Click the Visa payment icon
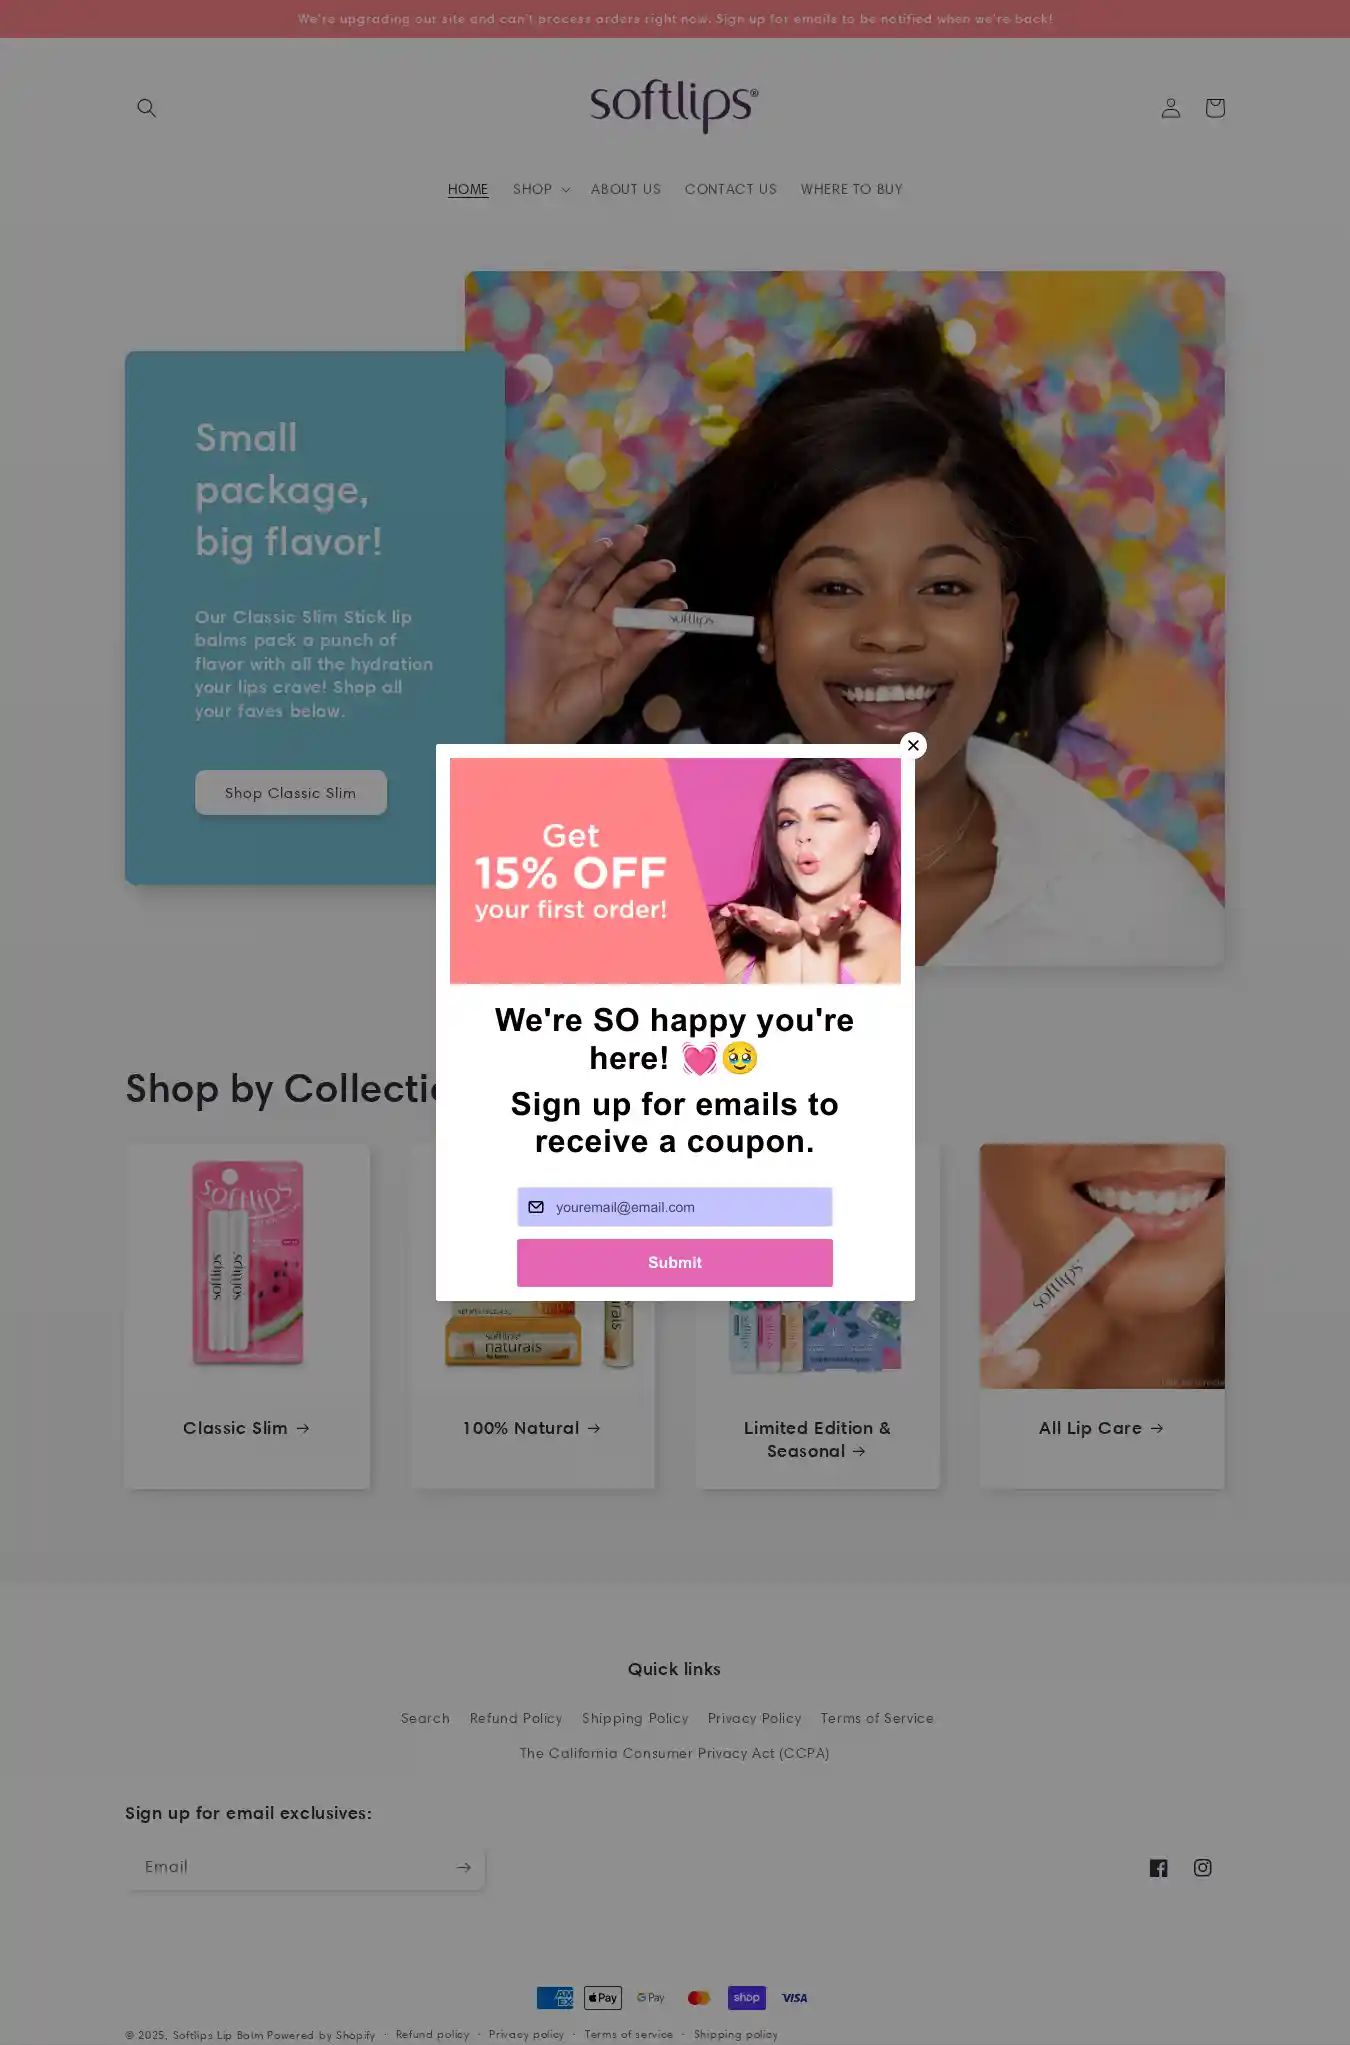The image size is (1350, 2045). point(795,1998)
